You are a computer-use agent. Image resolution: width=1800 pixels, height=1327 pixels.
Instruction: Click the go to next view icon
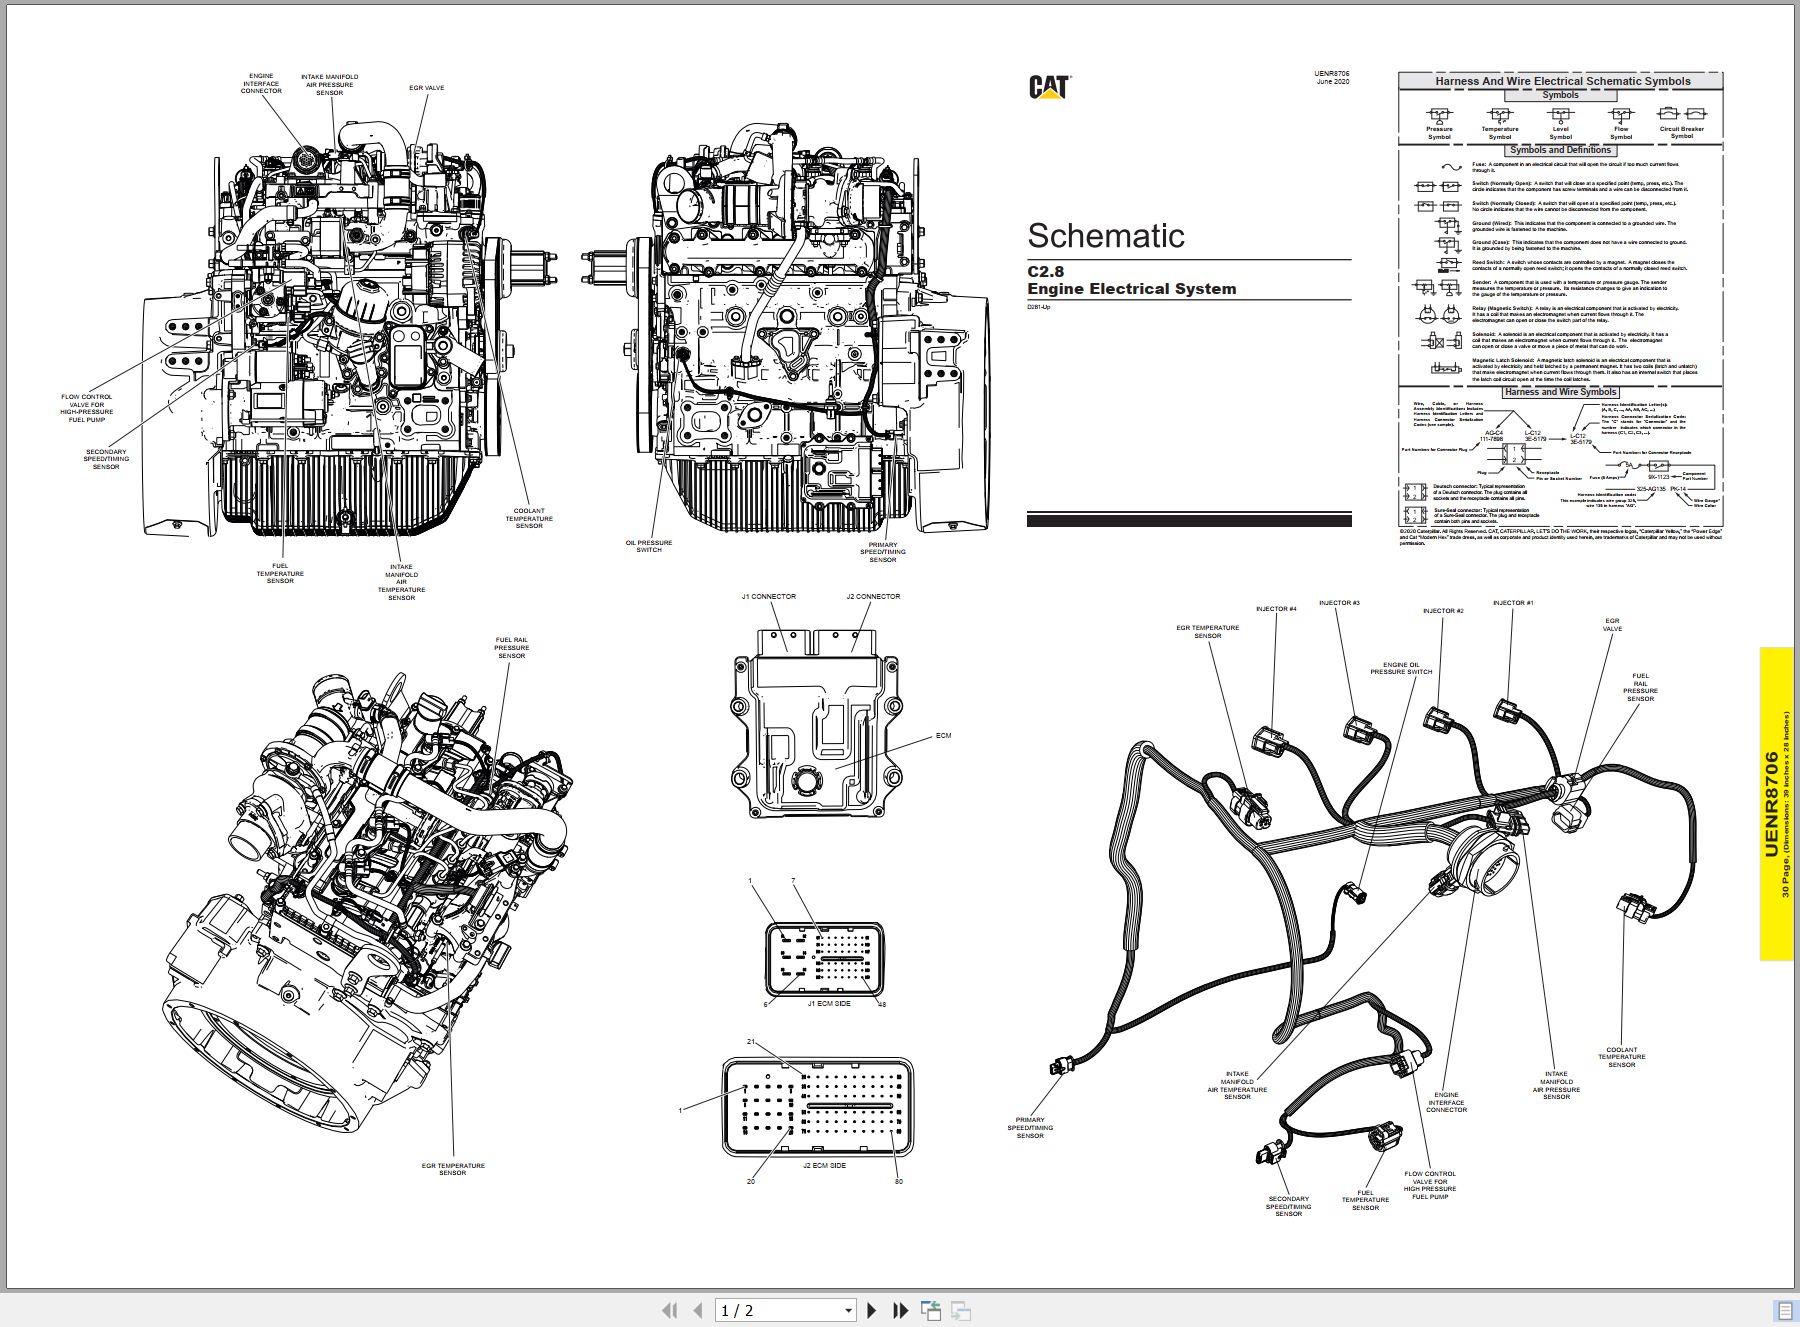(961, 1310)
